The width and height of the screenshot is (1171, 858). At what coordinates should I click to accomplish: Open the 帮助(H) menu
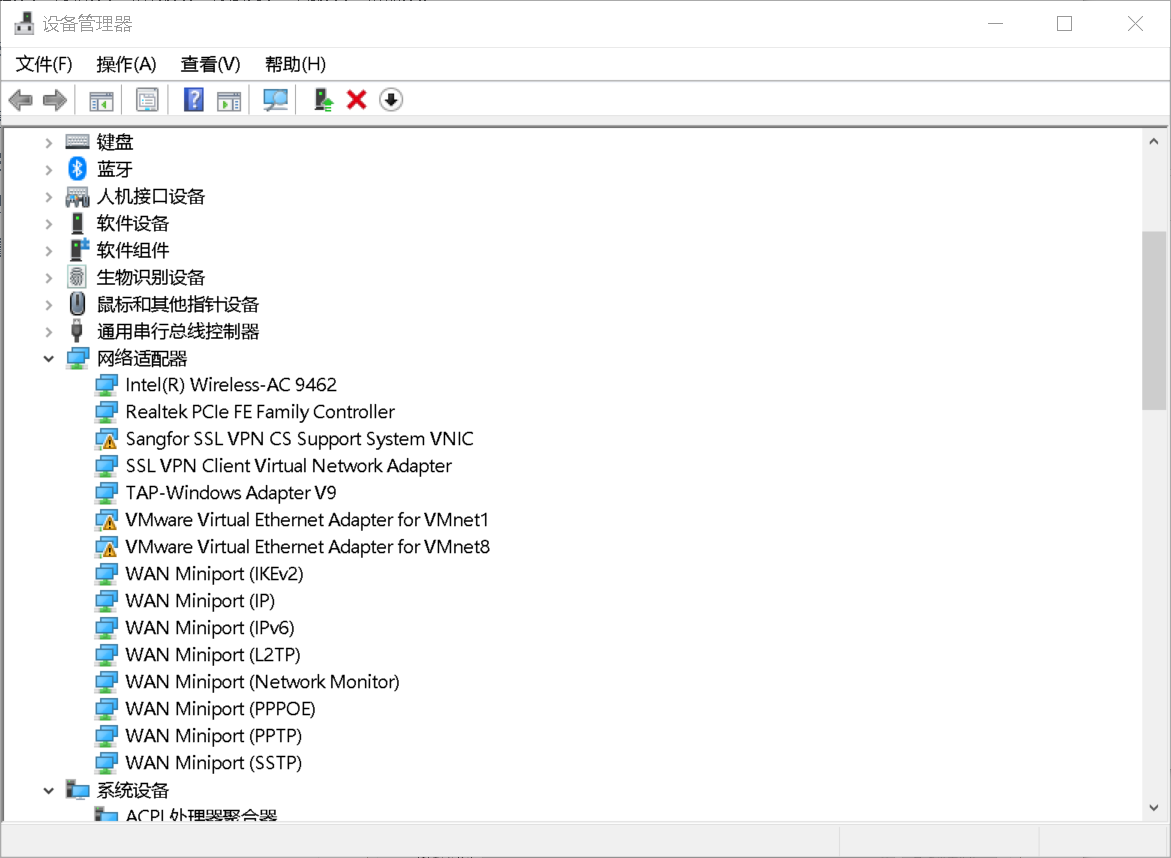295,64
